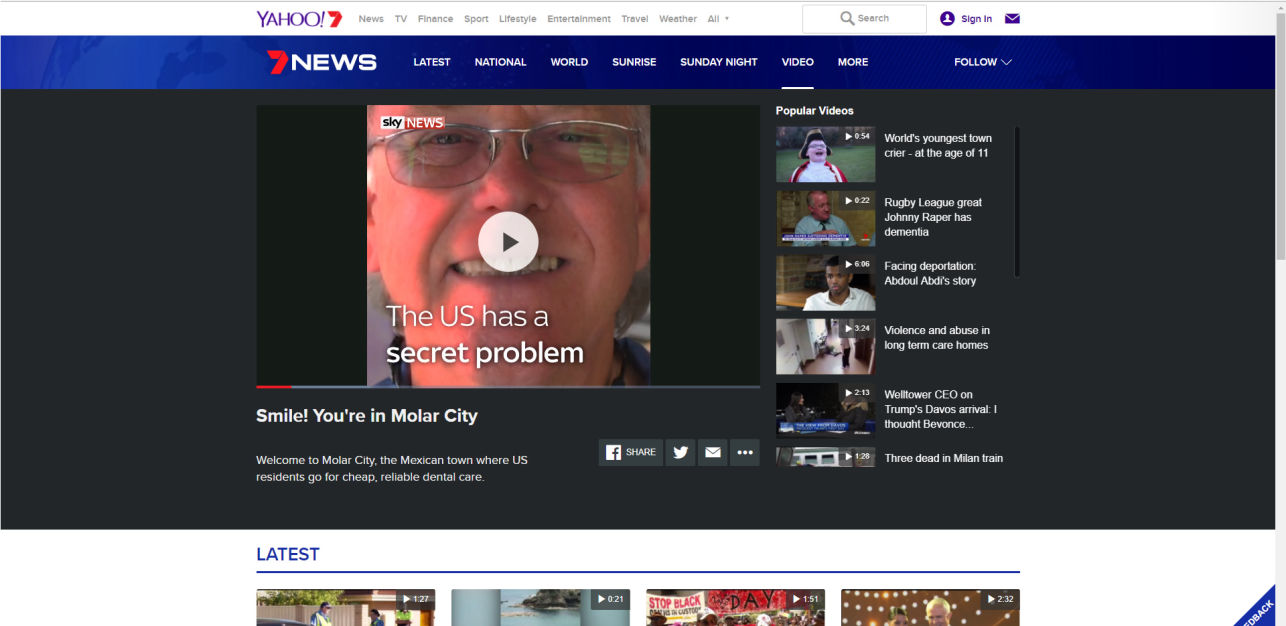
Task: Open the Sunrise tab
Action: click(634, 62)
